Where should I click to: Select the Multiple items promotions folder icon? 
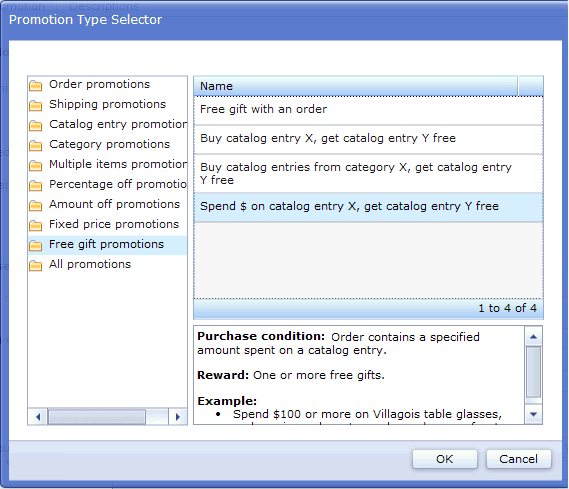[x=36, y=165]
